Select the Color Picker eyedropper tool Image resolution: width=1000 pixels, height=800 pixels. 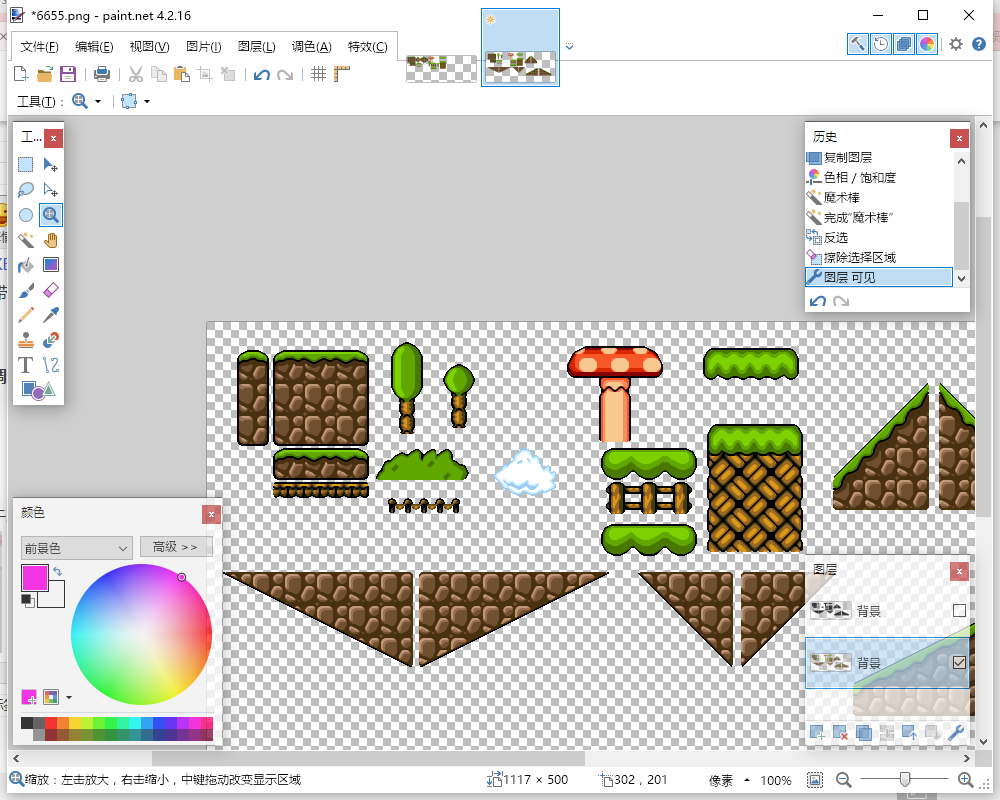pos(50,315)
